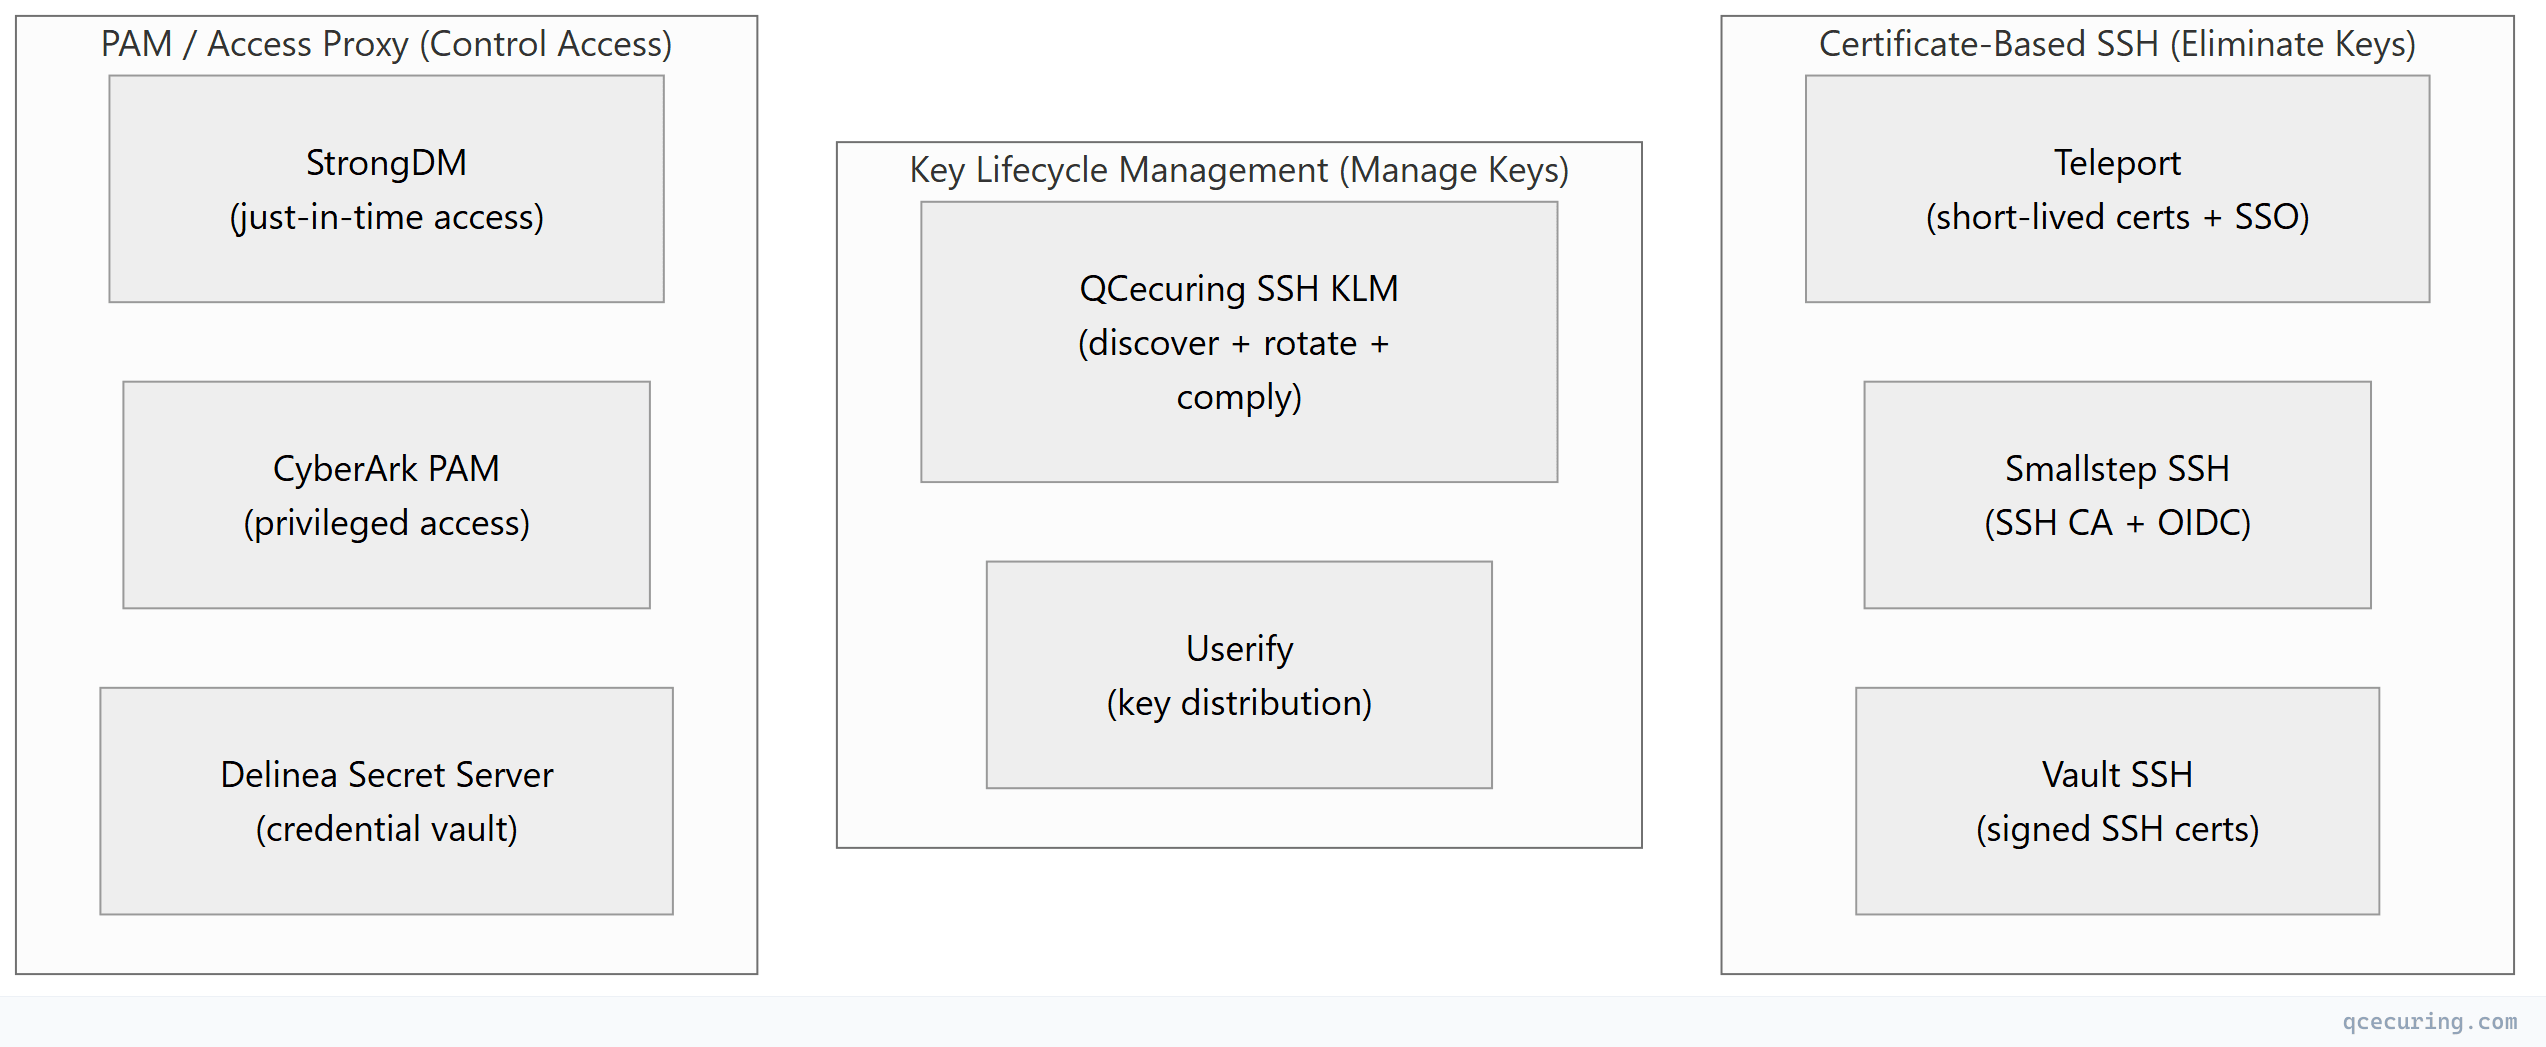This screenshot has height=1047, width=2546.
Task: Open the qcecuring.com watermark link
Action: [x=2430, y=1021]
